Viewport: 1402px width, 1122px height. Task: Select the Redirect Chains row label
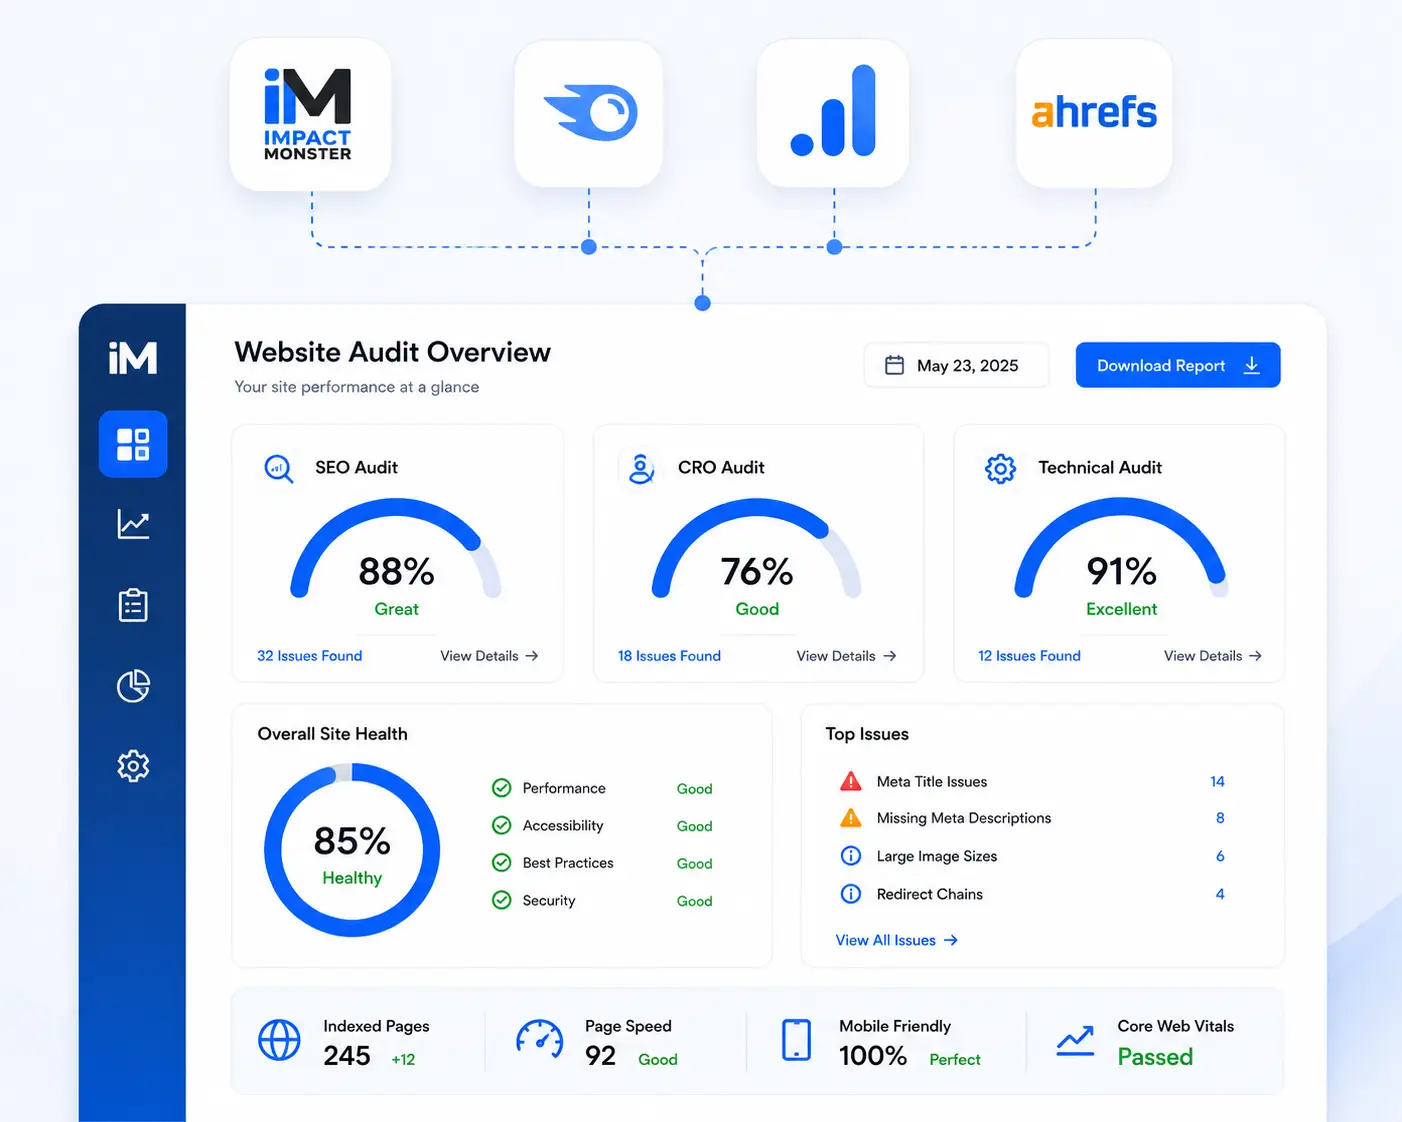click(x=930, y=894)
